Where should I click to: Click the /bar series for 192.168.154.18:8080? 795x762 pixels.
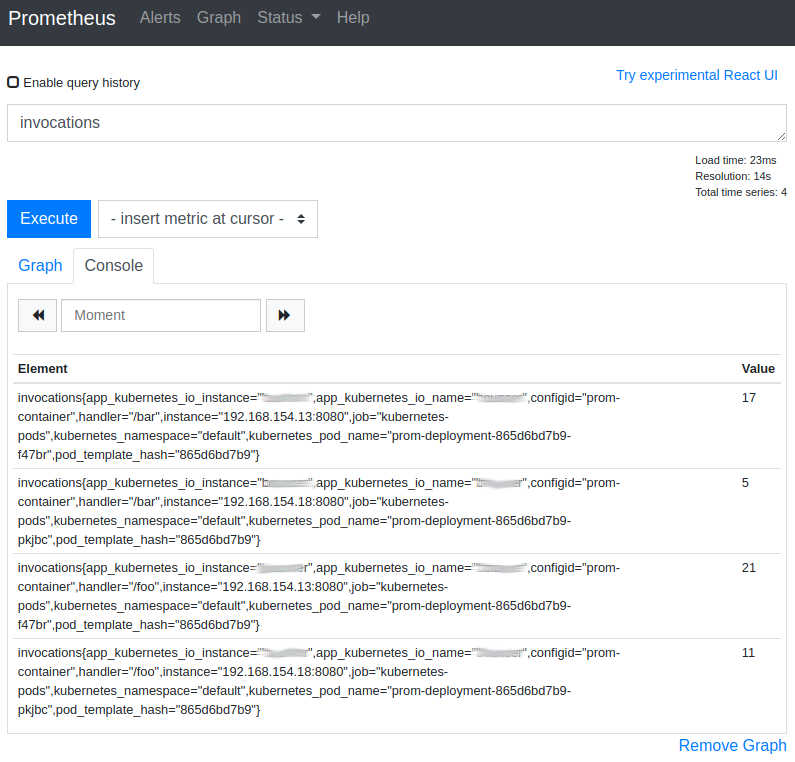click(x=319, y=511)
